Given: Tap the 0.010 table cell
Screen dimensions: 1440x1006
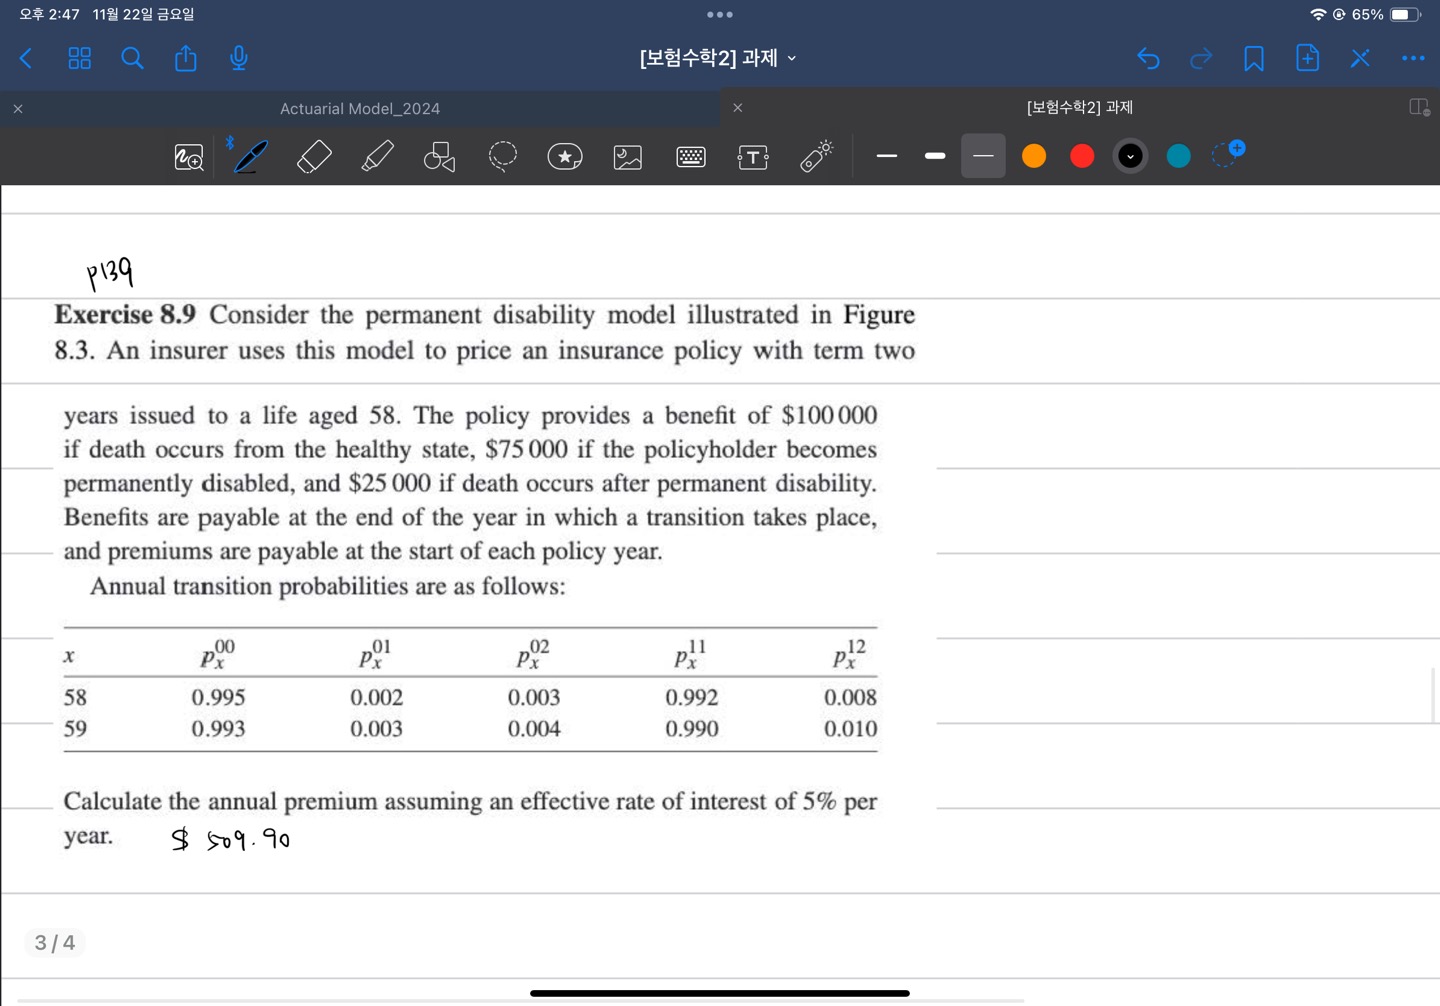Looking at the screenshot, I should click(850, 728).
